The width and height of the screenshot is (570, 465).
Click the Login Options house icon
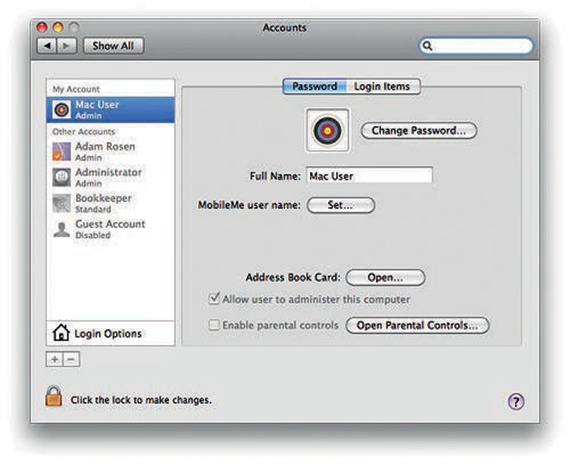pyautogui.click(x=61, y=332)
